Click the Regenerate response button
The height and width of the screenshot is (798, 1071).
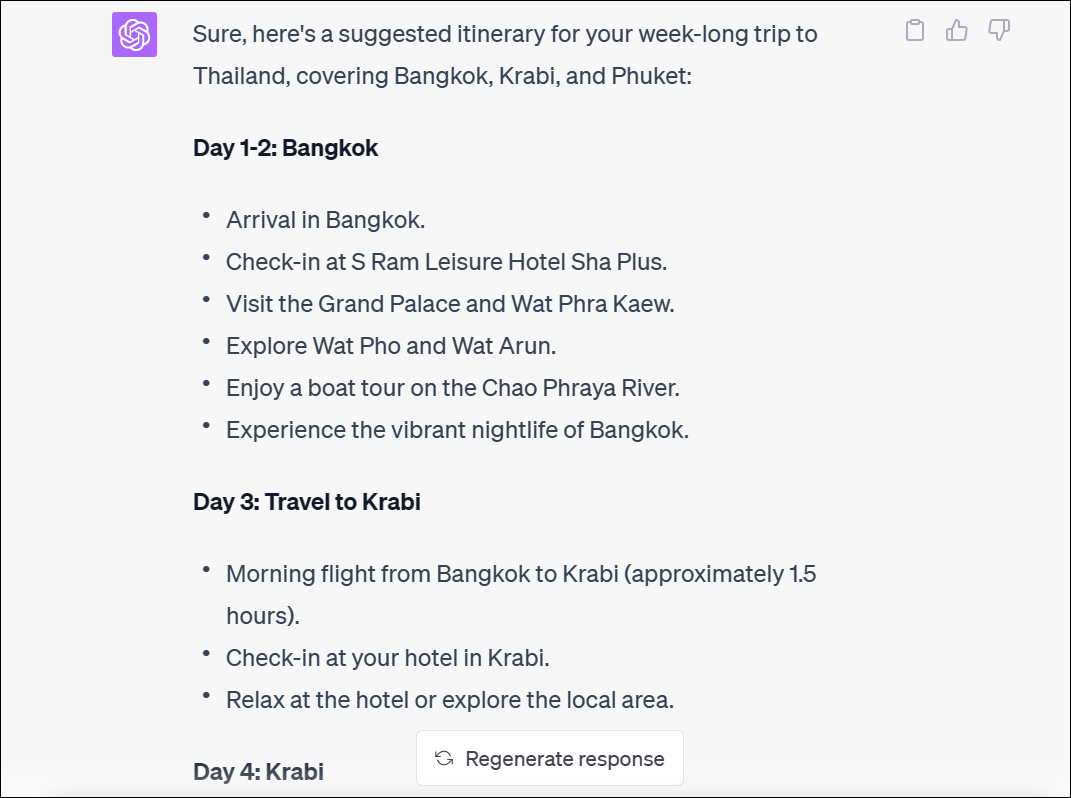[x=550, y=758]
